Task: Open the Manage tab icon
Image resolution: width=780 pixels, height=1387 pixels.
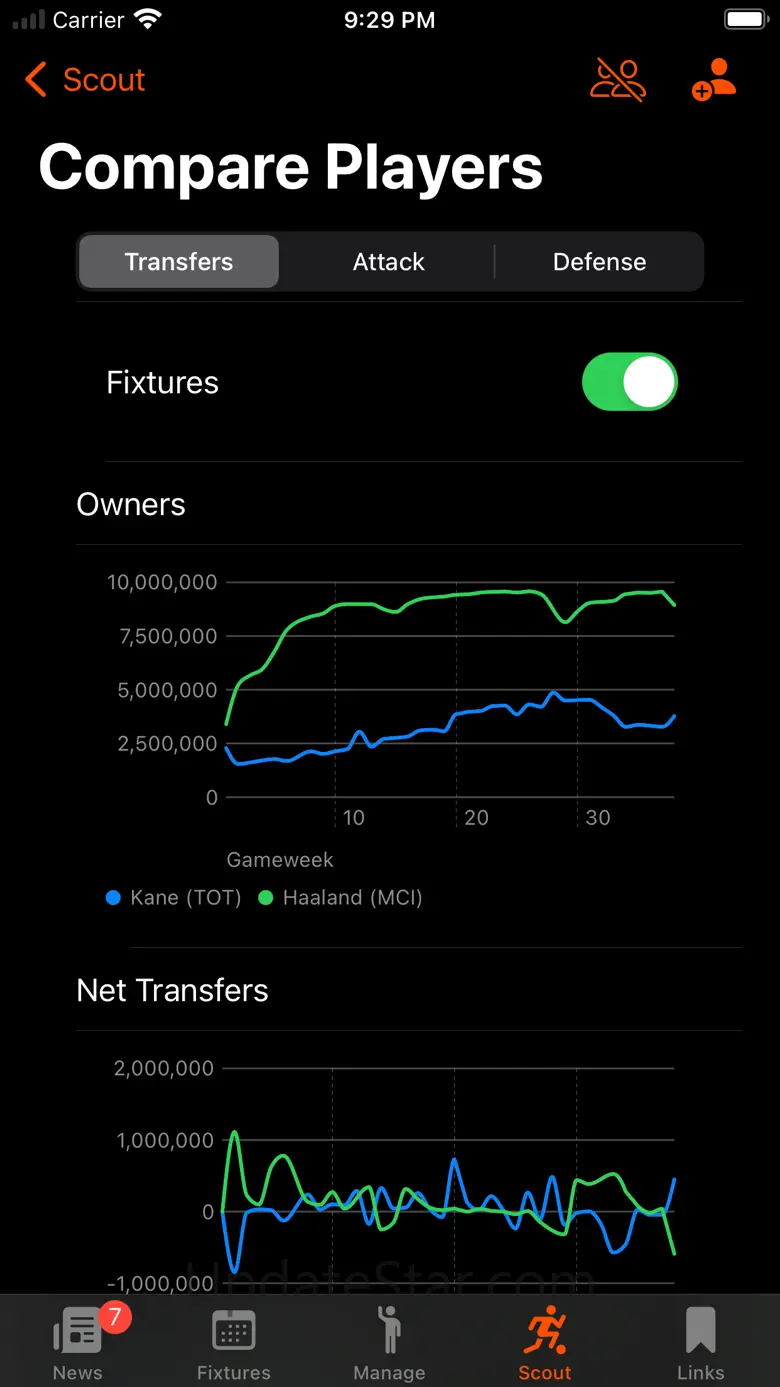Action: coord(389,1331)
